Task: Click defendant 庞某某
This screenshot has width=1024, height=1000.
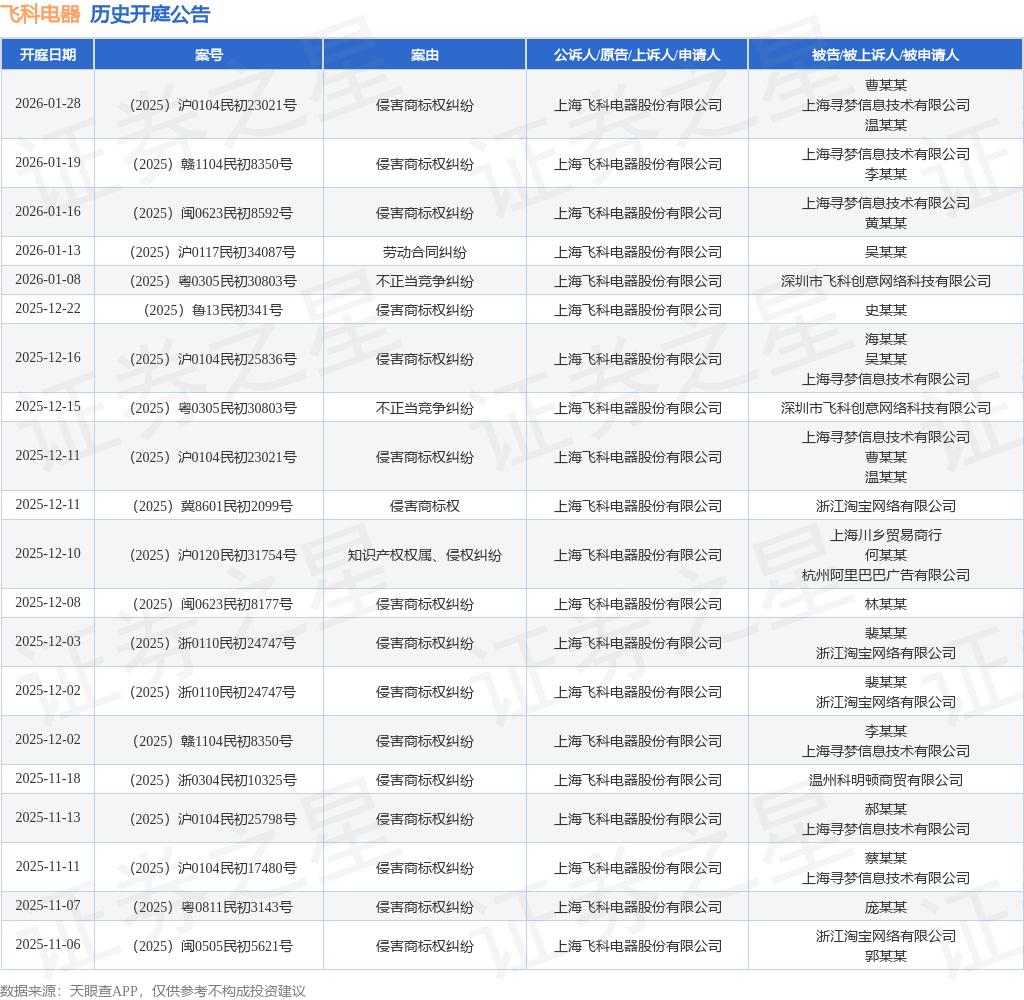Action: [886, 907]
